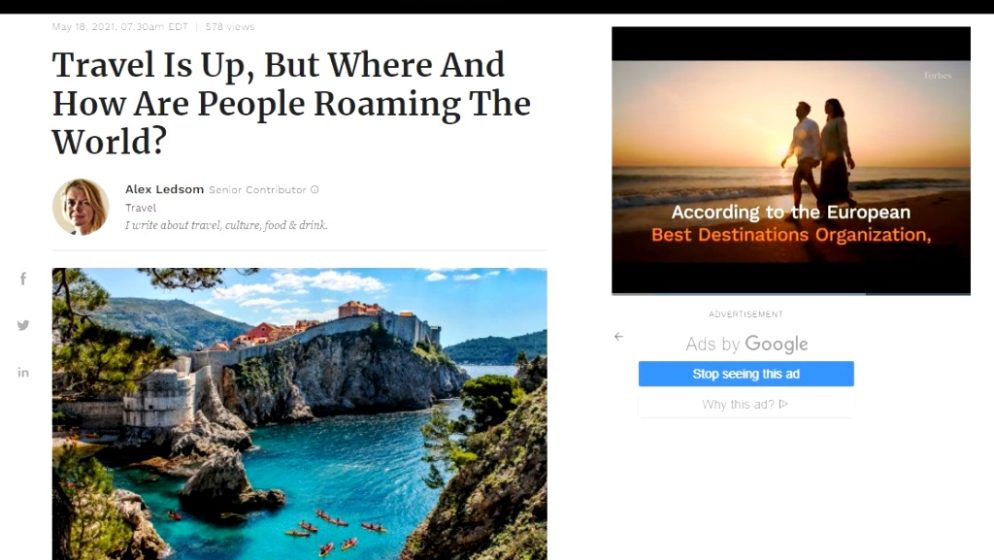Open Alex Ledsom's author photo
Screen dimensions: 994x560
point(81,207)
